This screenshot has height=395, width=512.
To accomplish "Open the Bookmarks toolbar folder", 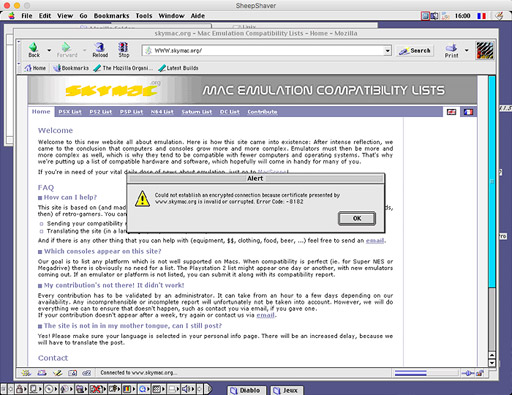I will [x=71, y=68].
